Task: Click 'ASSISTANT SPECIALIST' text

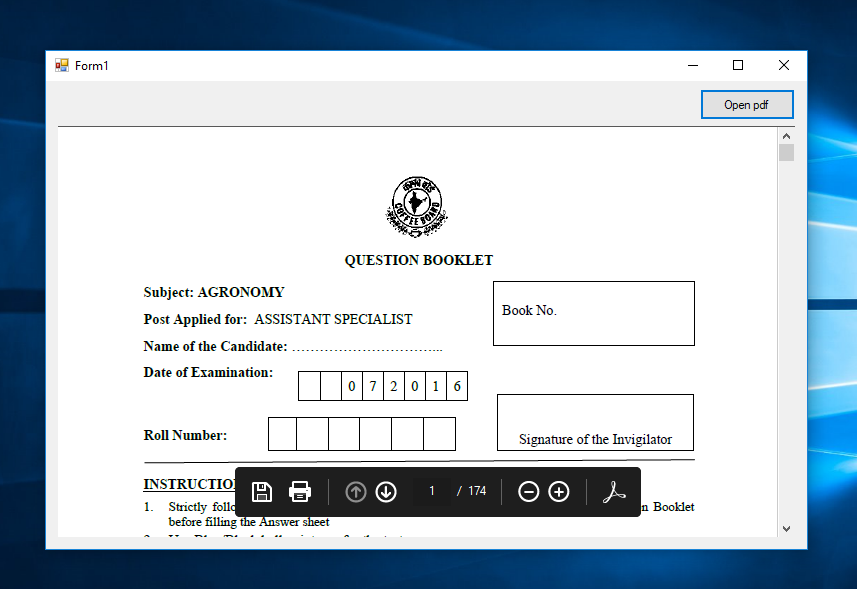Action: pyautogui.click(x=333, y=319)
